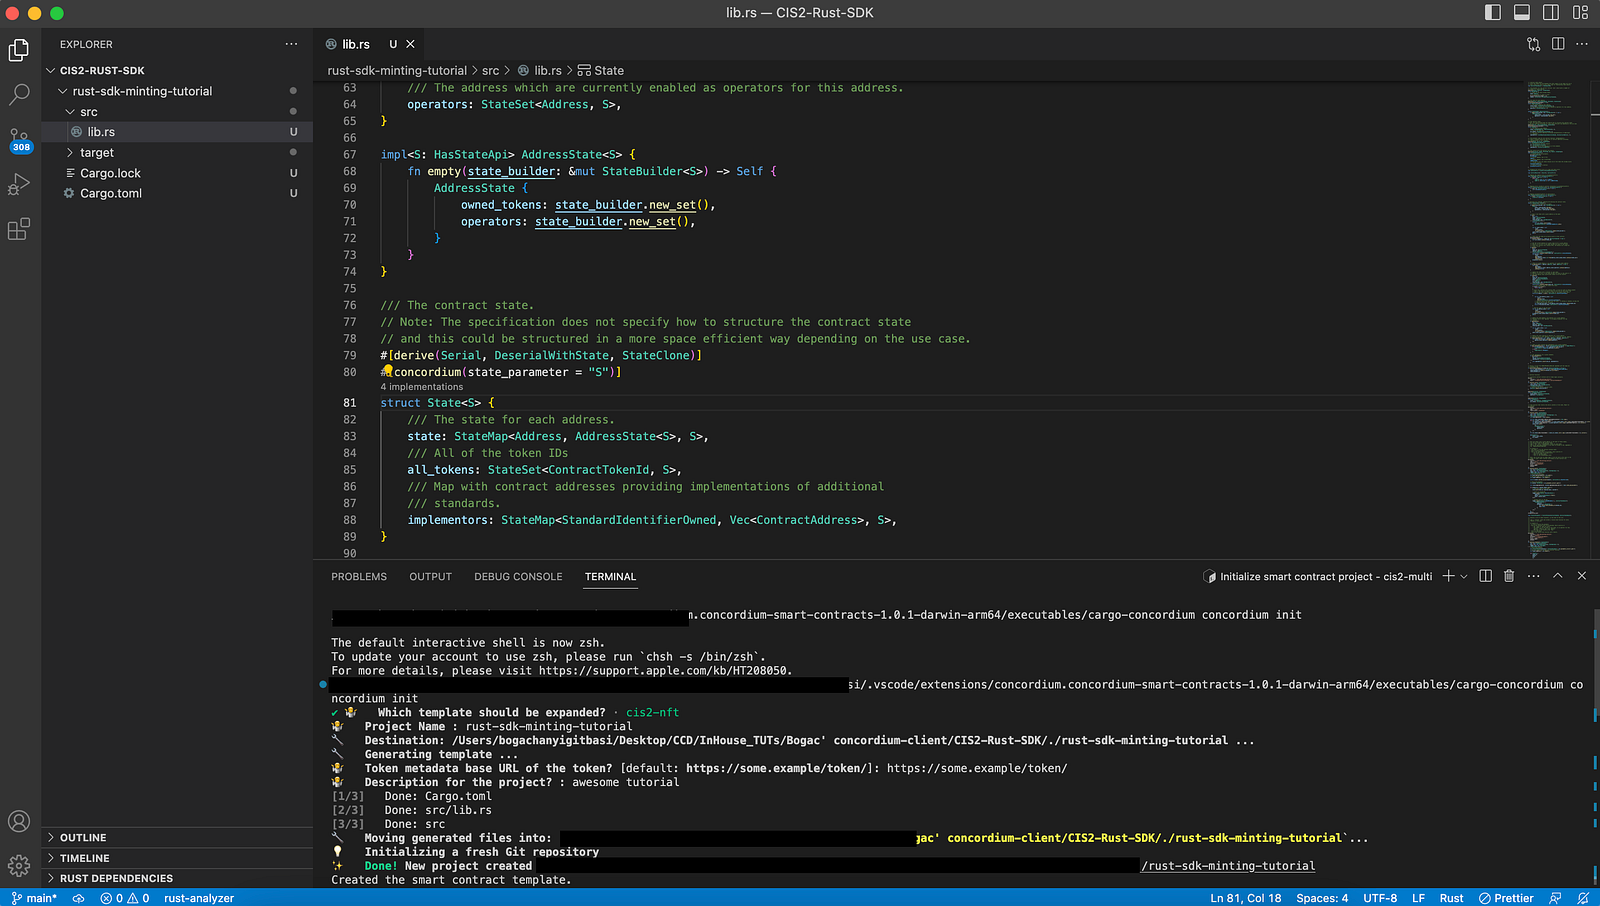Select language mode Rust in status bar
Viewport: 1600px width, 906px height.
click(1451, 898)
